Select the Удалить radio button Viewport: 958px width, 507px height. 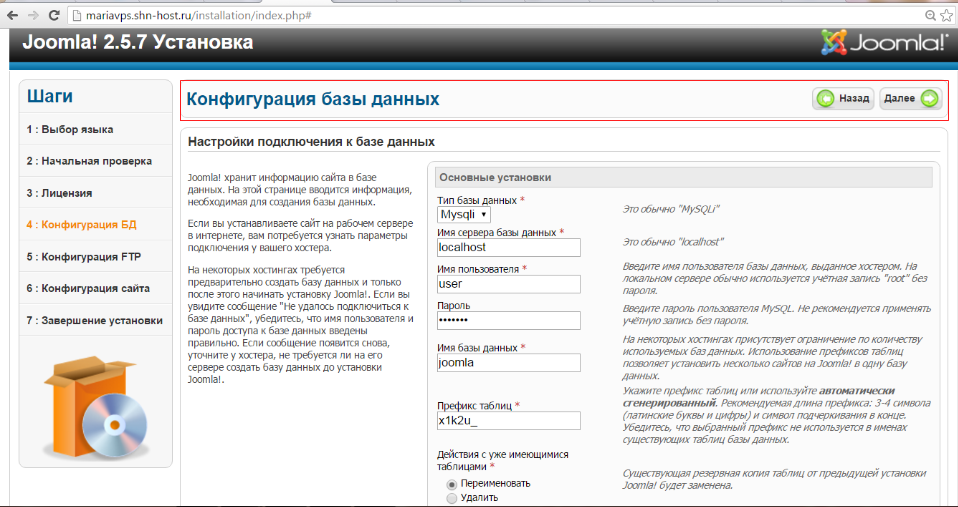coord(452,498)
